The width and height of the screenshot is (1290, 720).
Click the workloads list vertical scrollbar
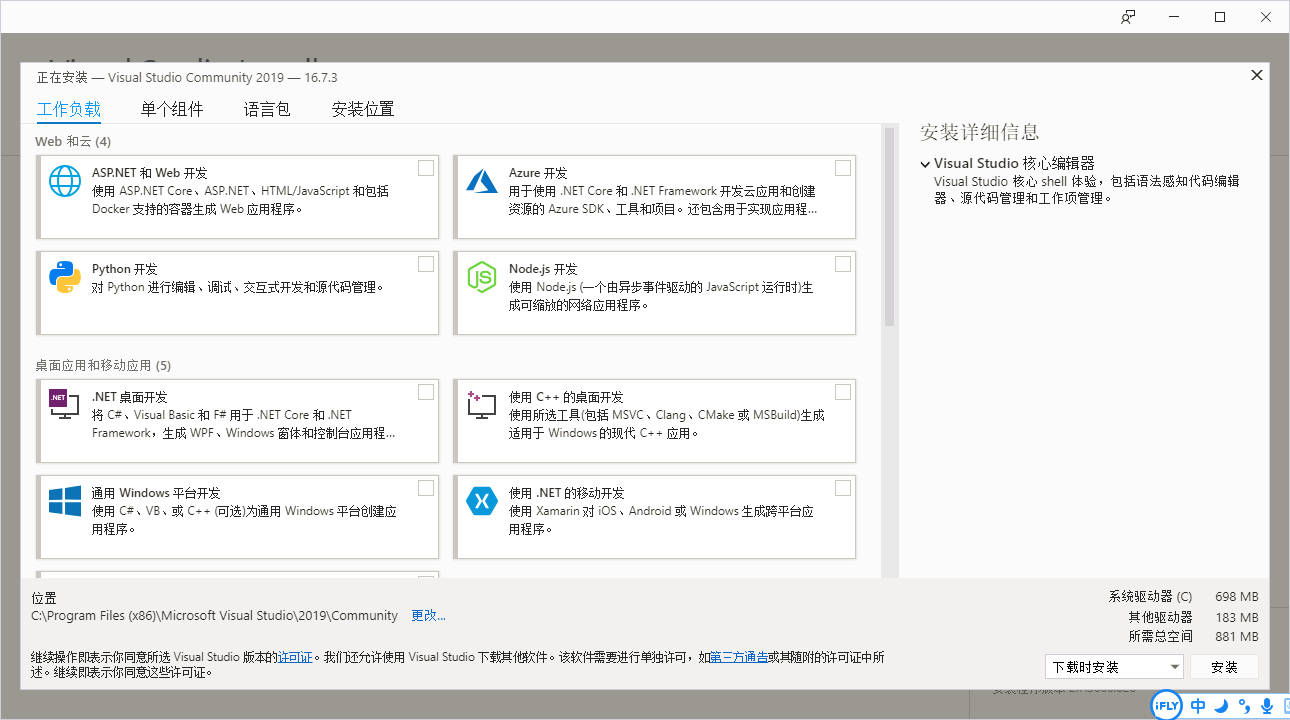pyautogui.click(x=889, y=227)
